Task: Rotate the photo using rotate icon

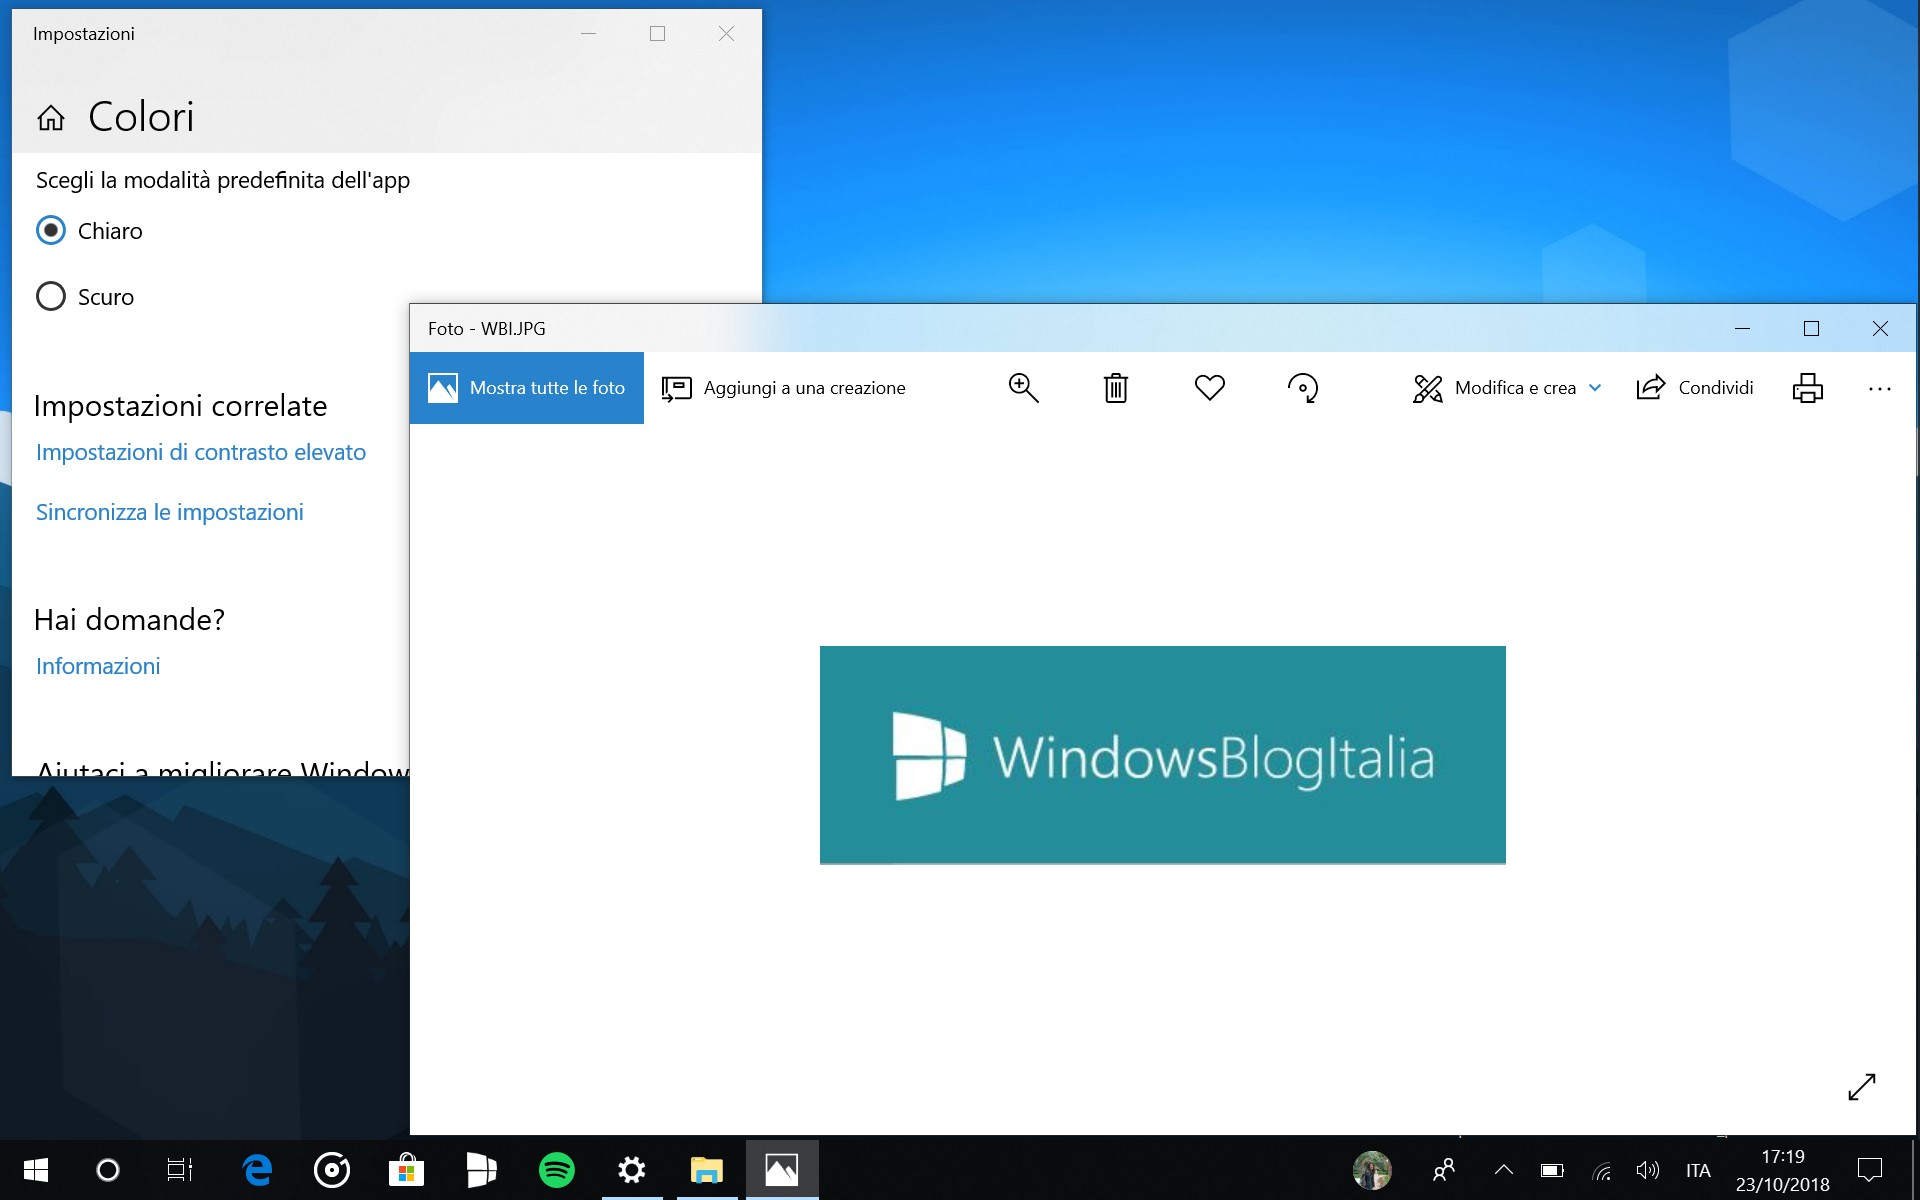Action: click(x=1303, y=388)
